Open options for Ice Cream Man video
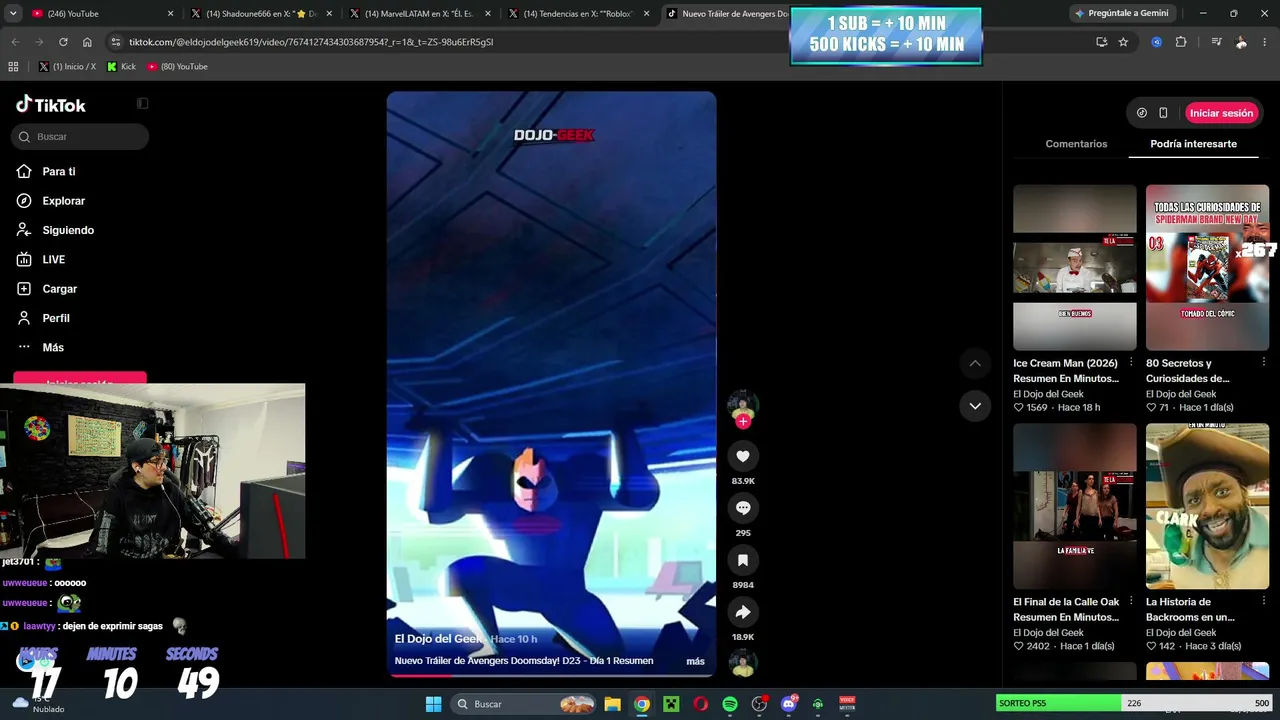This screenshot has width=1280, height=720. point(1131,363)
